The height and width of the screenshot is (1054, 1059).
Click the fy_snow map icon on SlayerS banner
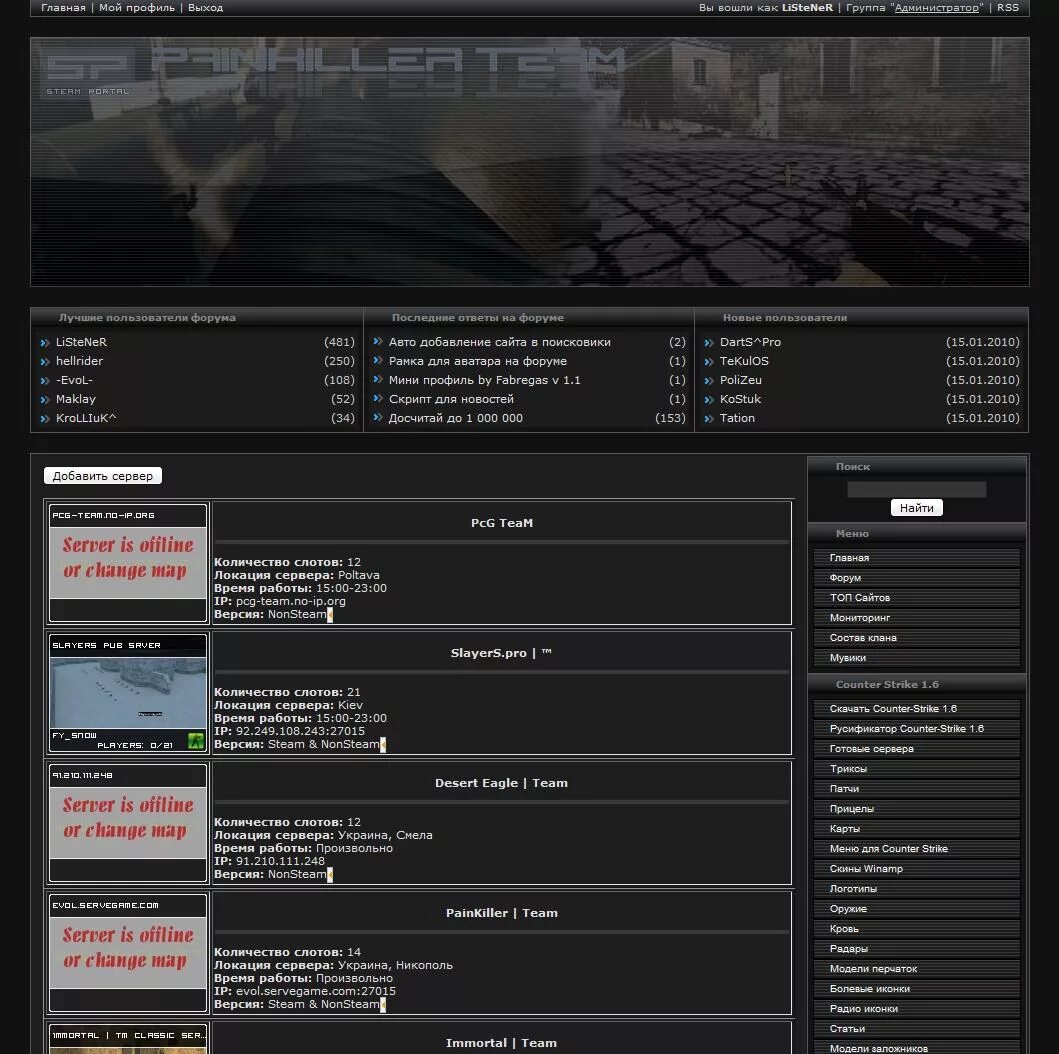pyautogui.click(x=196, y=740)
